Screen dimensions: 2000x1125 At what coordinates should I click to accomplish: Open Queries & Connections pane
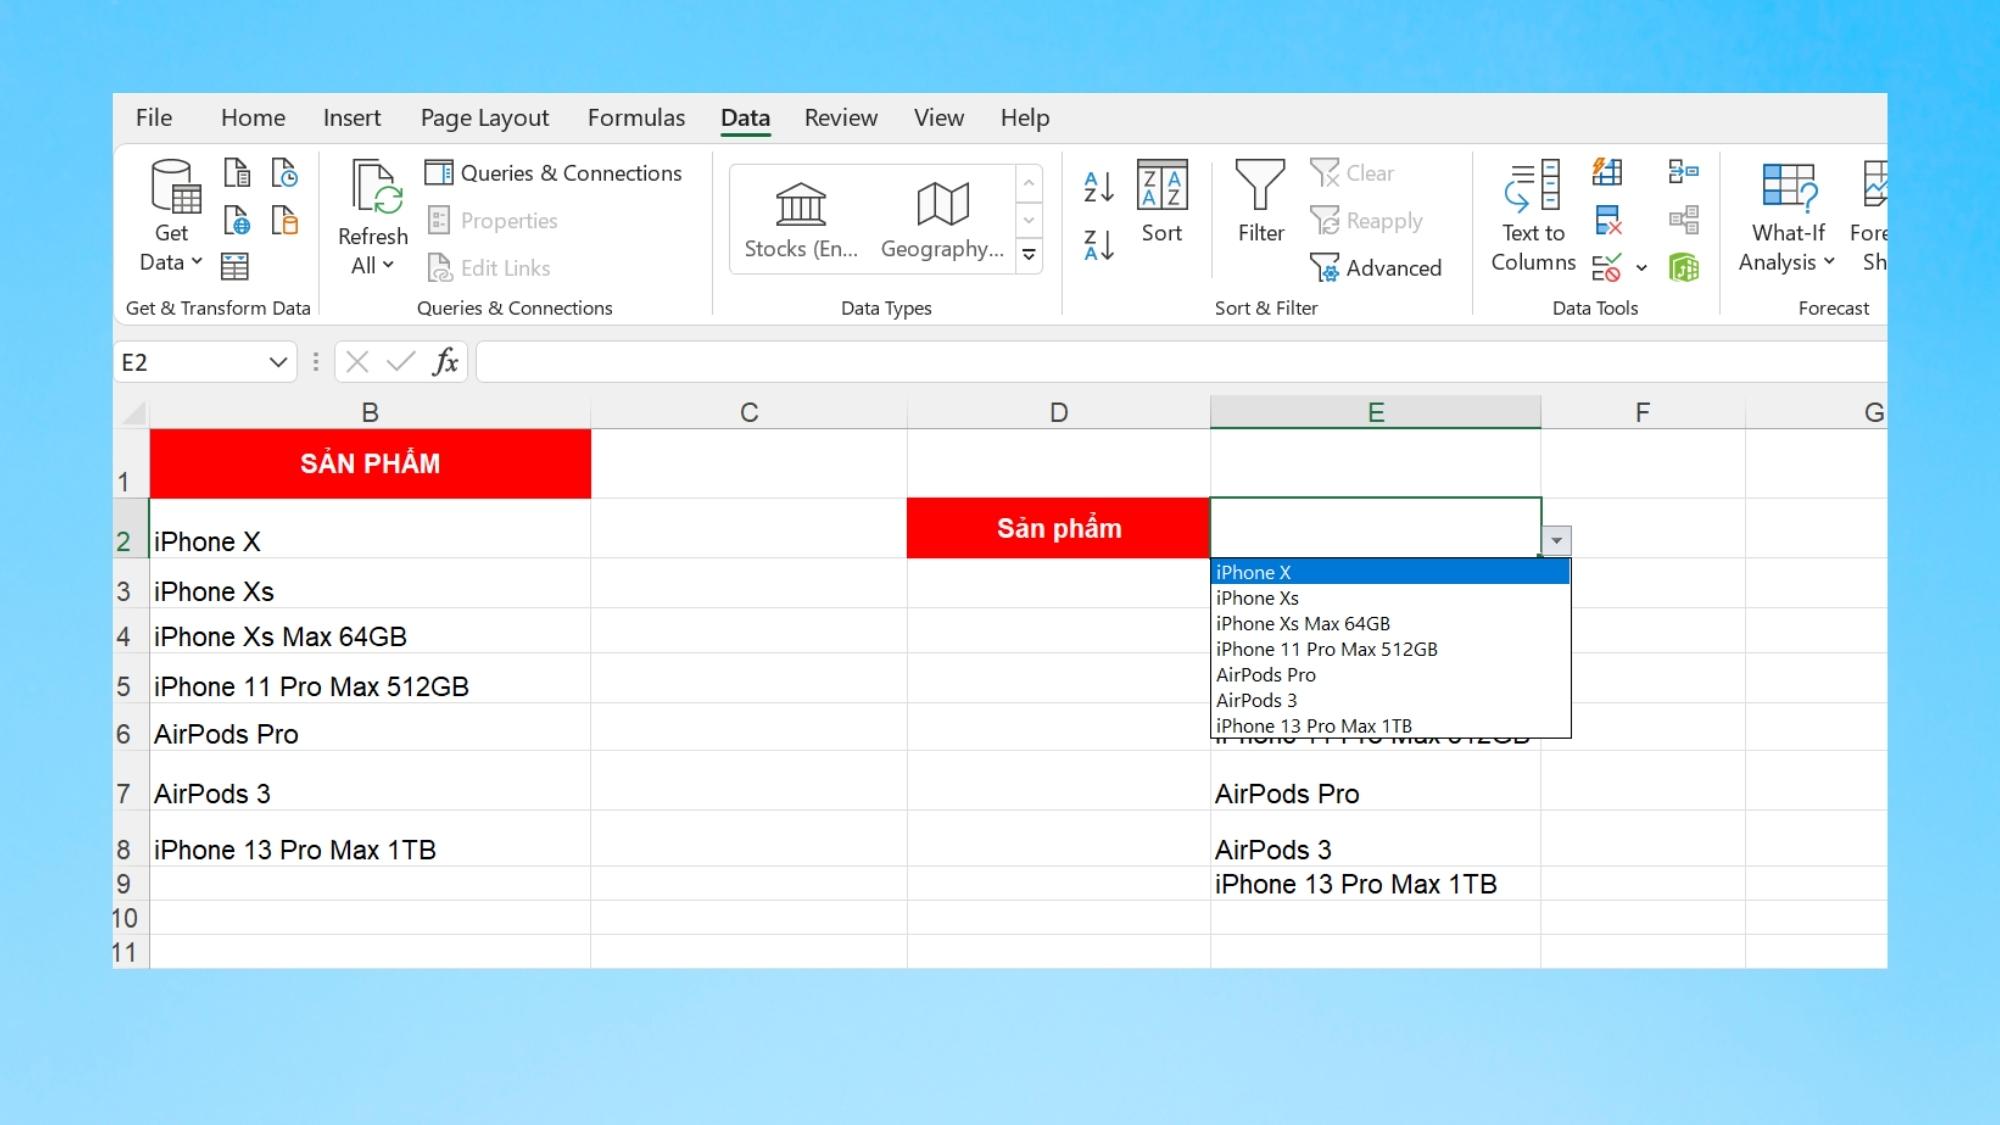[x=554, y=173]
